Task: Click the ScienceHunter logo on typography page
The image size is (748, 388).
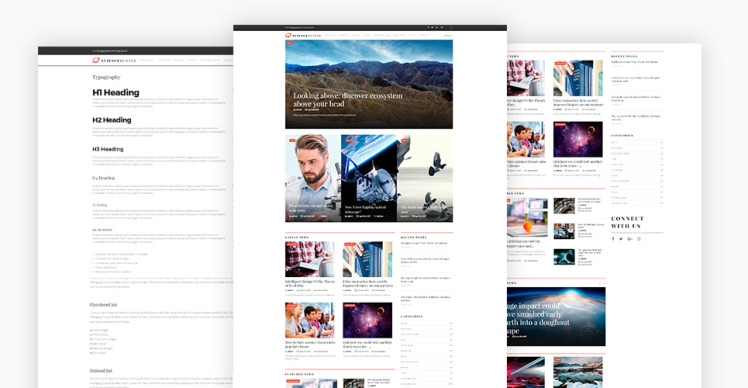Action: (x=114, y=61)
